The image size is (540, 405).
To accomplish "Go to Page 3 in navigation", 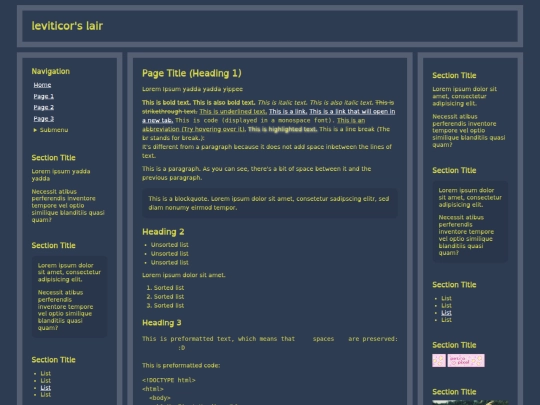I will [x=44, y=118].
